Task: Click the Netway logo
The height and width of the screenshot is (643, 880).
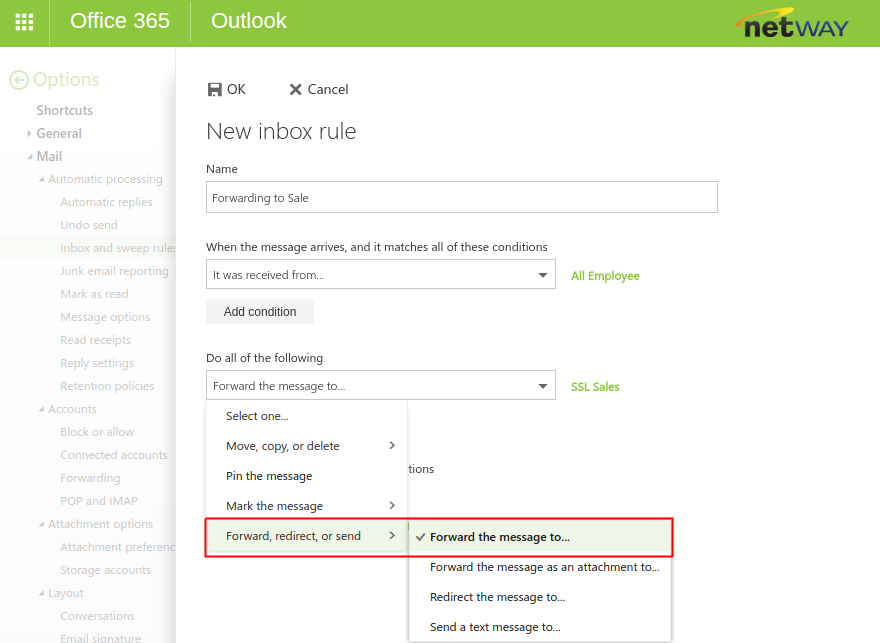Action: pos(791,24)
